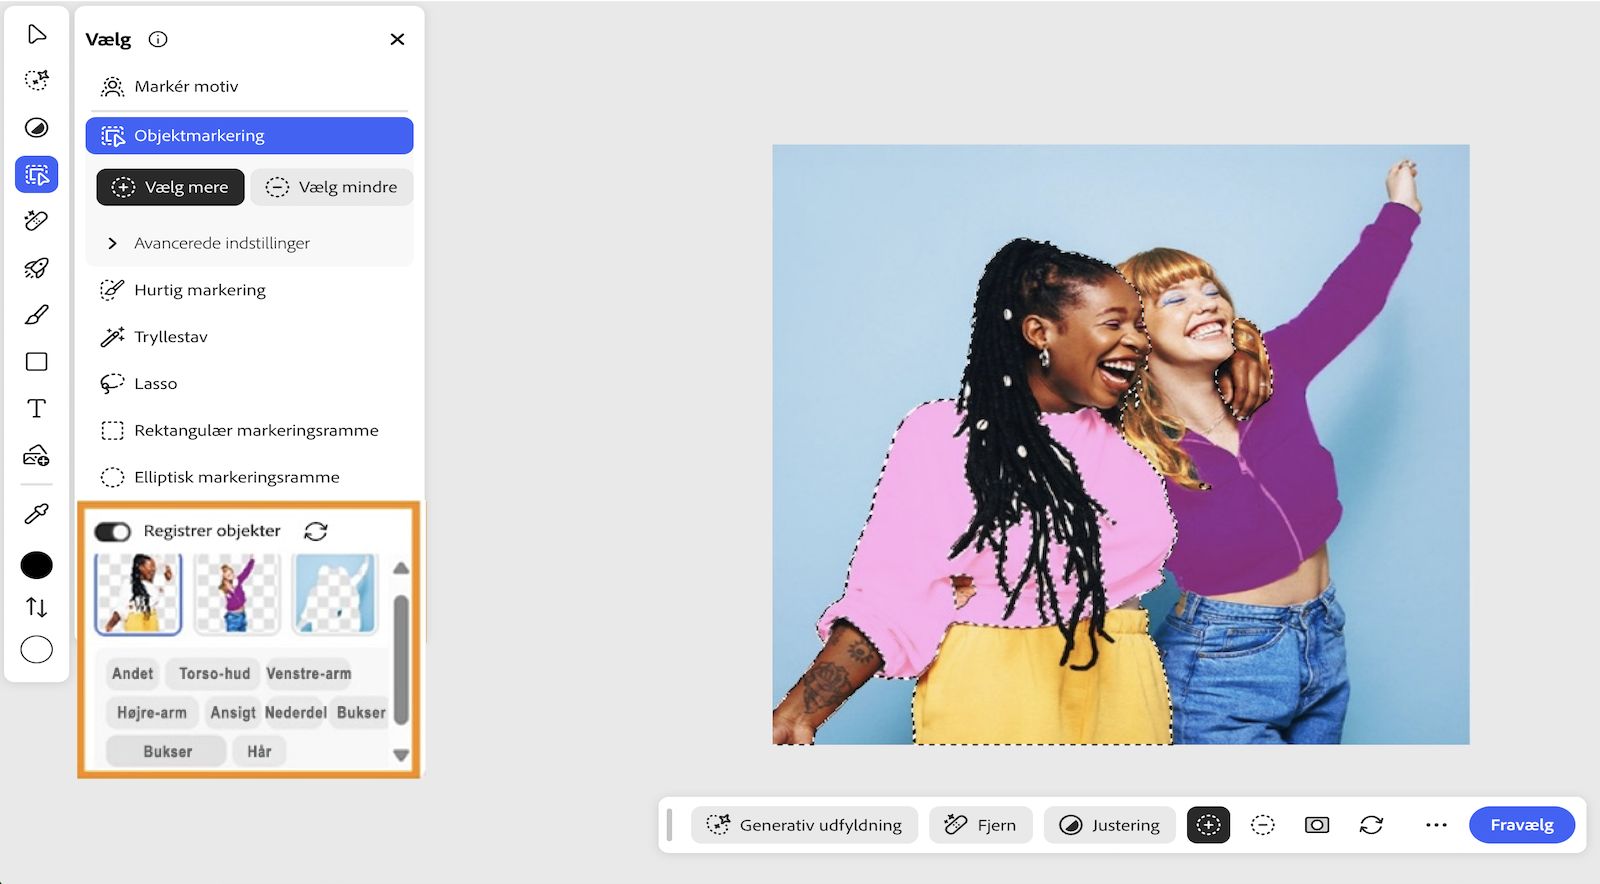
Task: Click the photo on the canvas
Action: [x=1121, y=445]
